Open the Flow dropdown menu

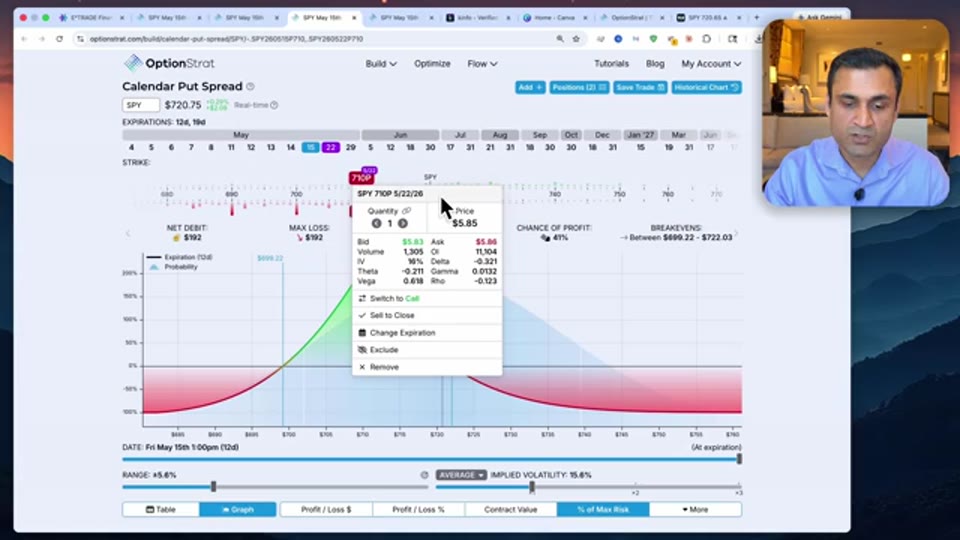pyautogui.click(x=482, y=64)
